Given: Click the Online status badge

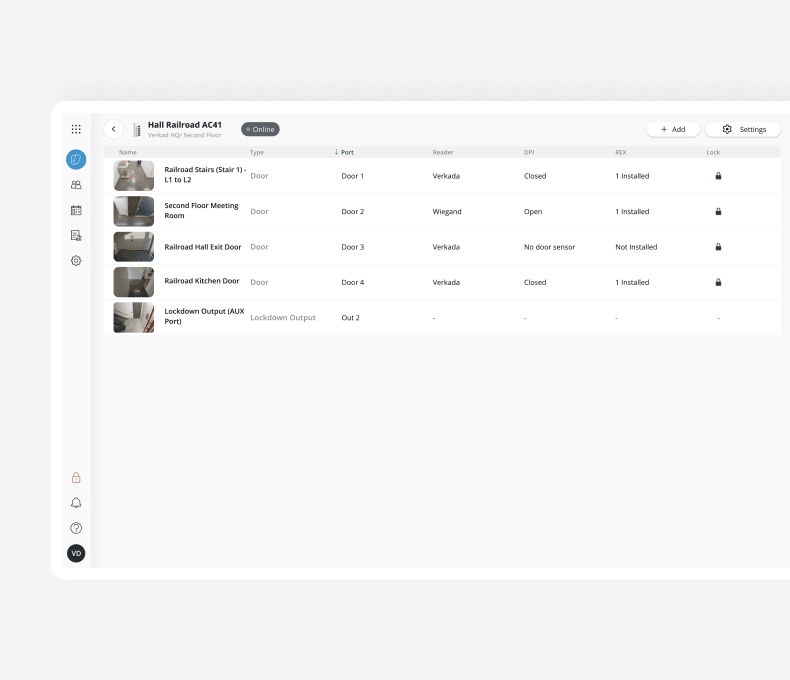Looking at the screenshot, I should (x=260, y=129).
